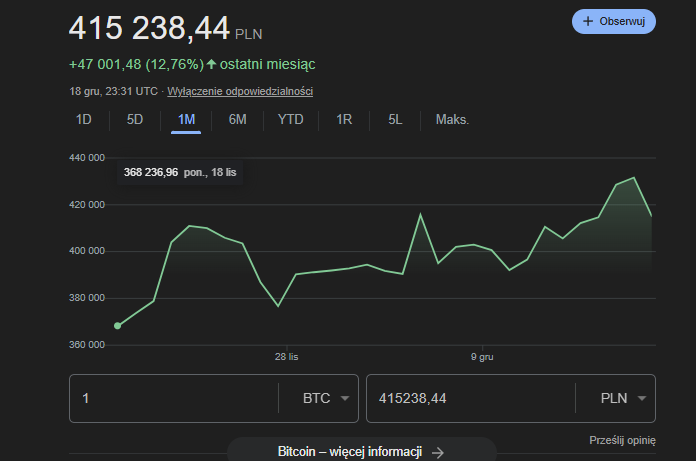Image resolution: width=696 pixels, height=461 pixels.
Task: Open BTC currency dropdown
Action: tap(326, 398)
